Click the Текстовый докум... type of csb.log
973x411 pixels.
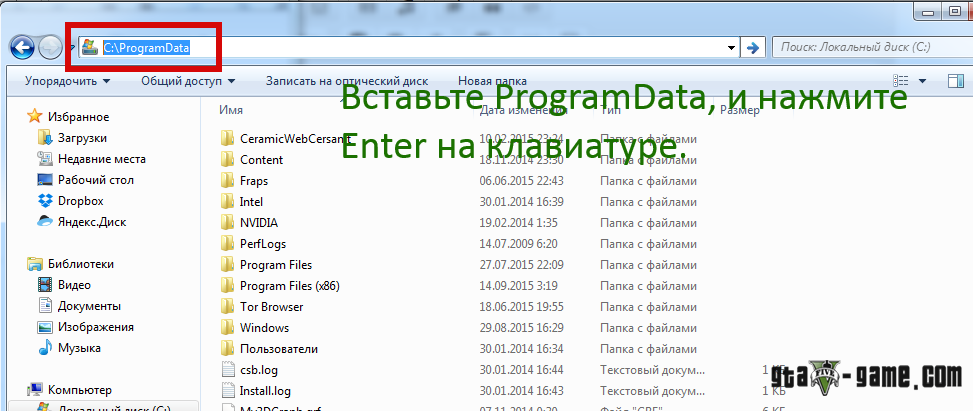(x=653, y=370)
